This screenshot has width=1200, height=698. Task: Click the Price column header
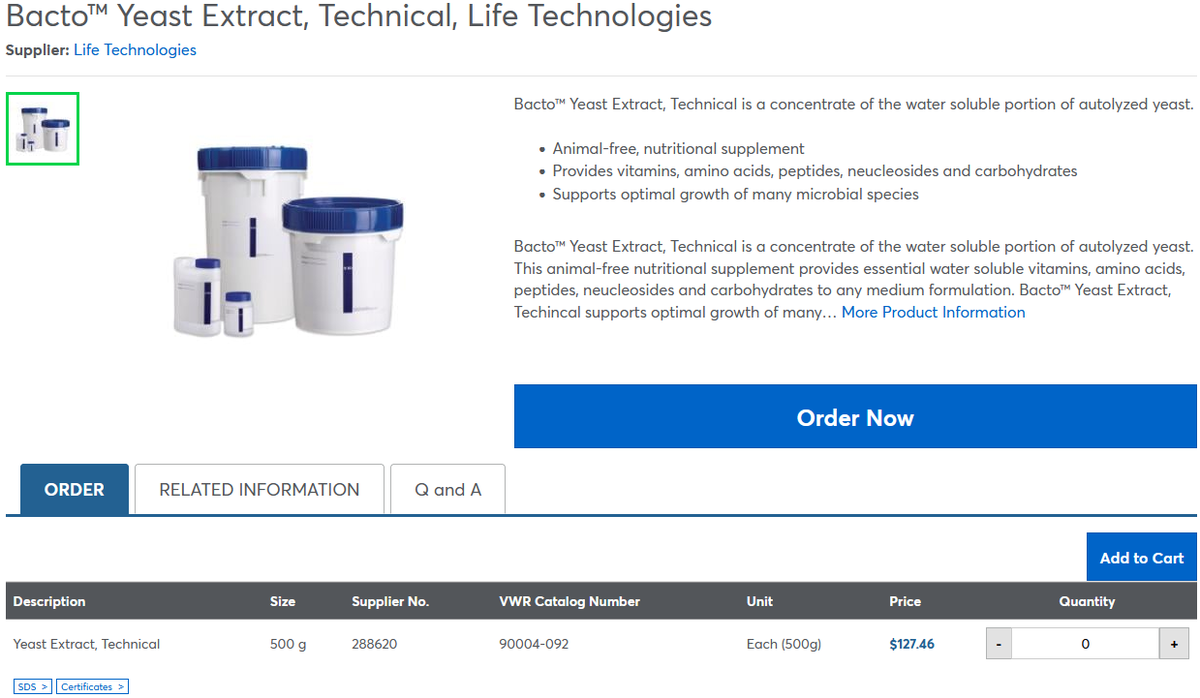coord(905,601)
